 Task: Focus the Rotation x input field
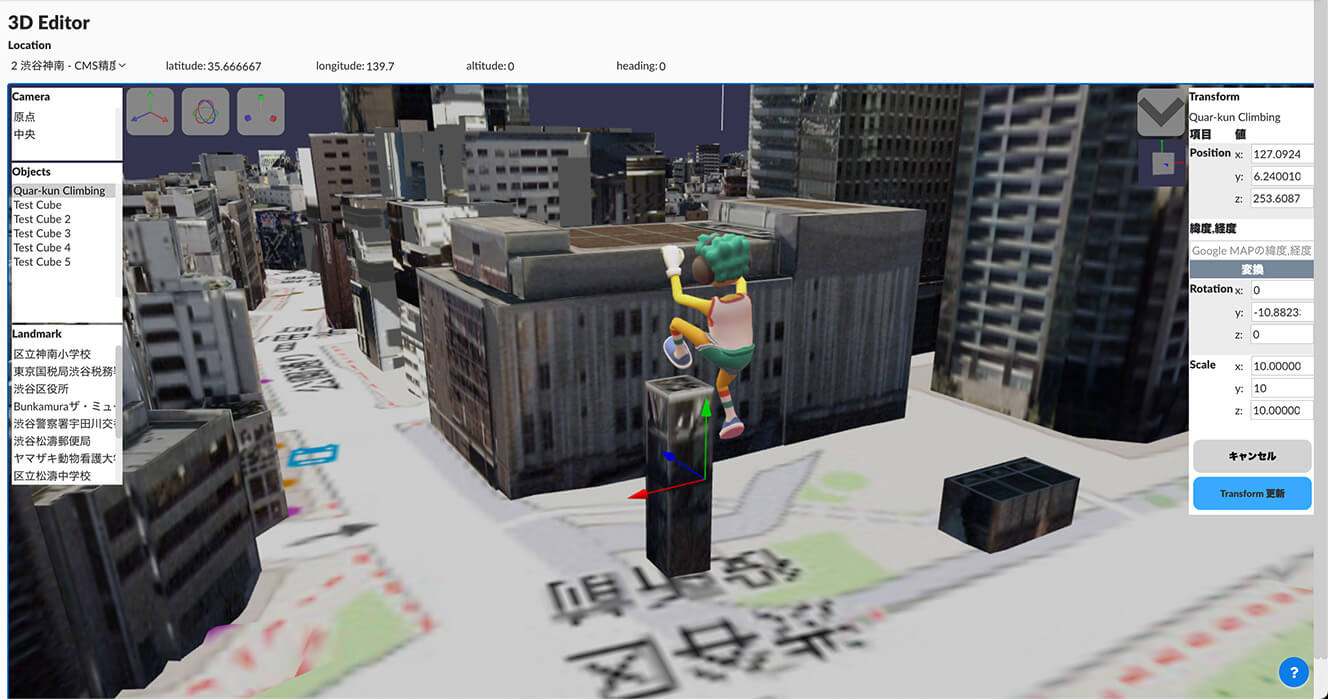[1282, 290]
